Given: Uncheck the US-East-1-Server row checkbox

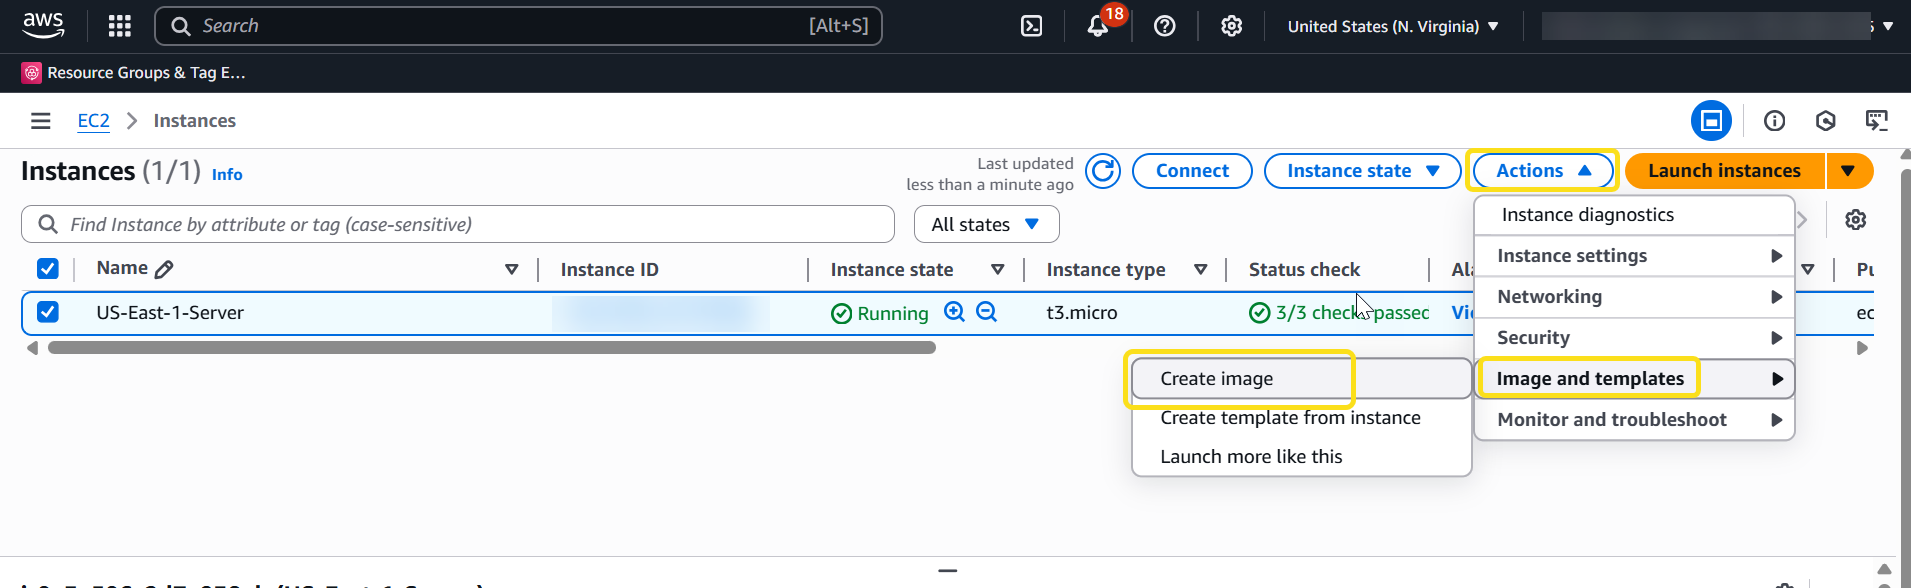Looking at the screenshot, I should [47, 312].
